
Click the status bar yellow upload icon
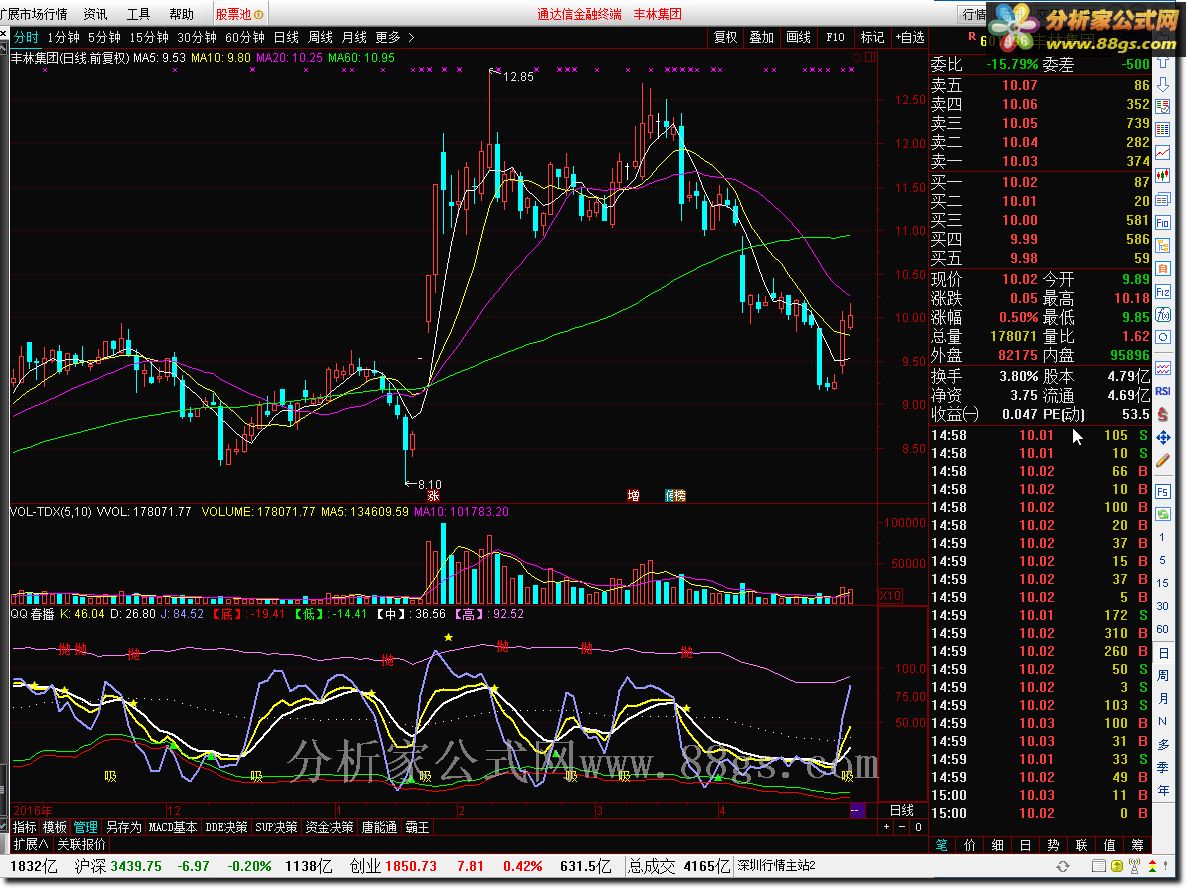1116,866
